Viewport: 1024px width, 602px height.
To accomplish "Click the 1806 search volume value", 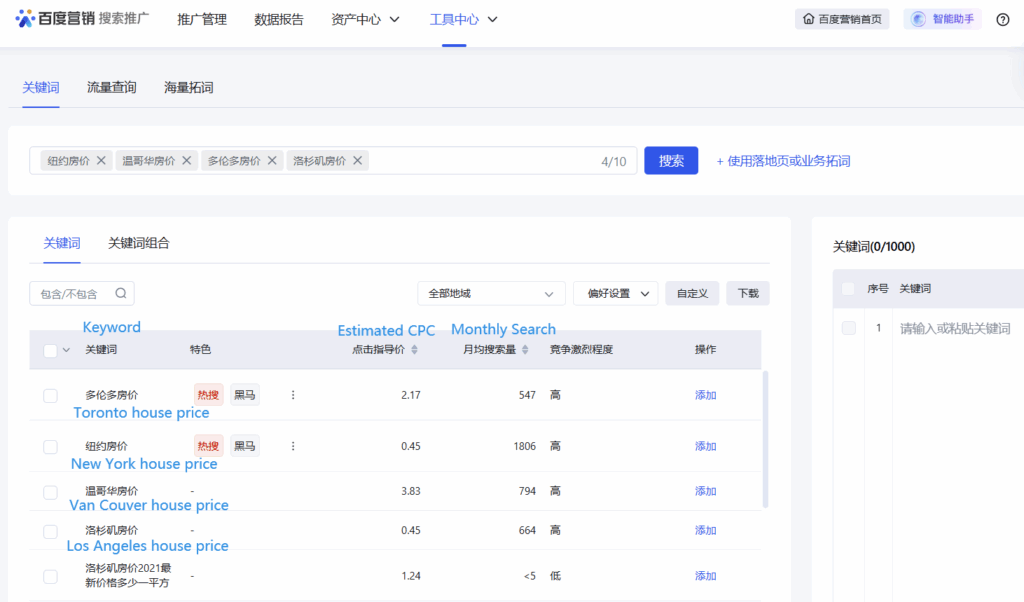I will pos(524,446).
